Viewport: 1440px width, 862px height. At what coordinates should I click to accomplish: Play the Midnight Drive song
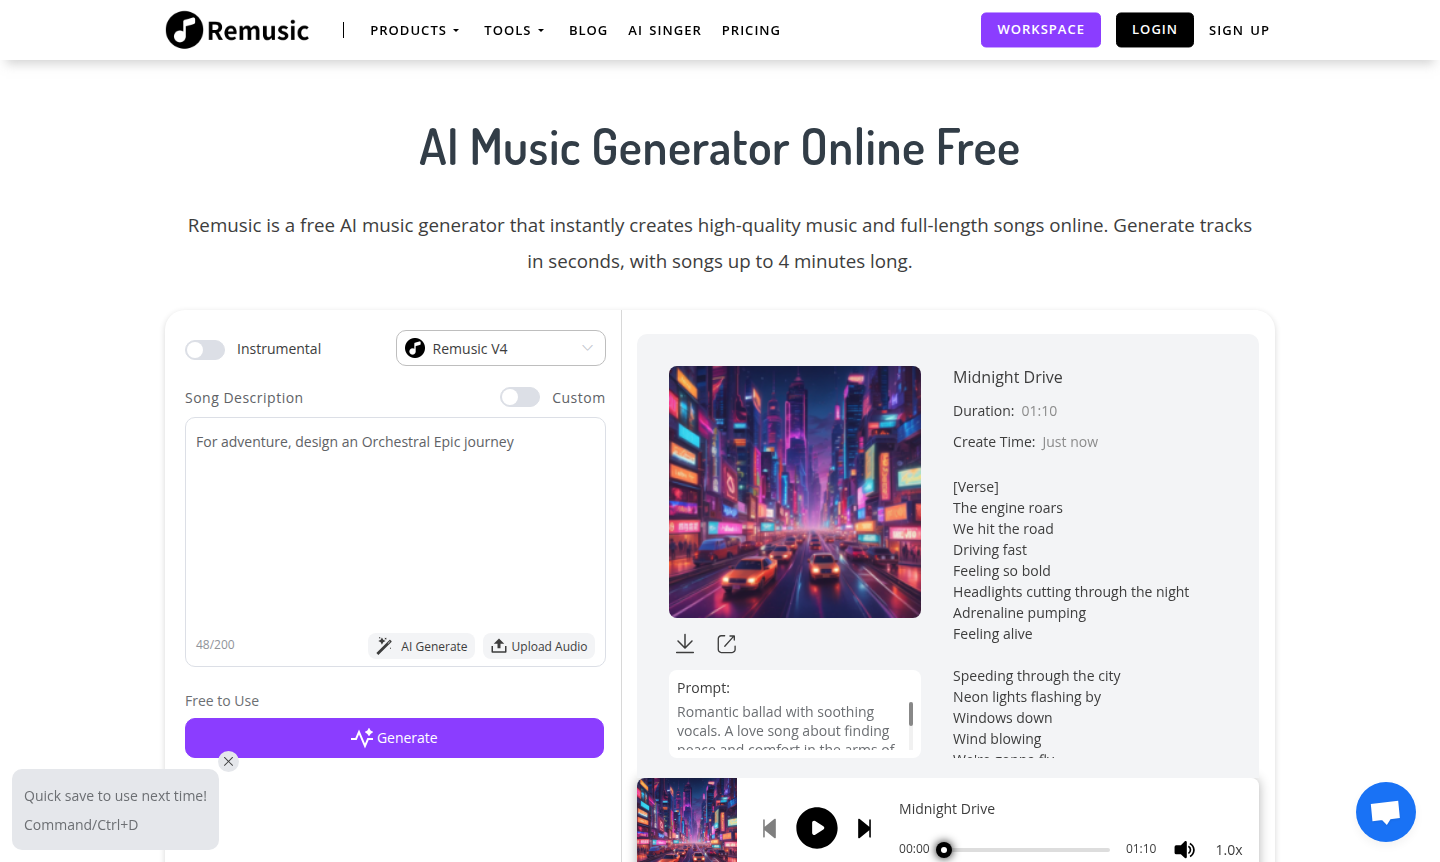tap(817, 828)
